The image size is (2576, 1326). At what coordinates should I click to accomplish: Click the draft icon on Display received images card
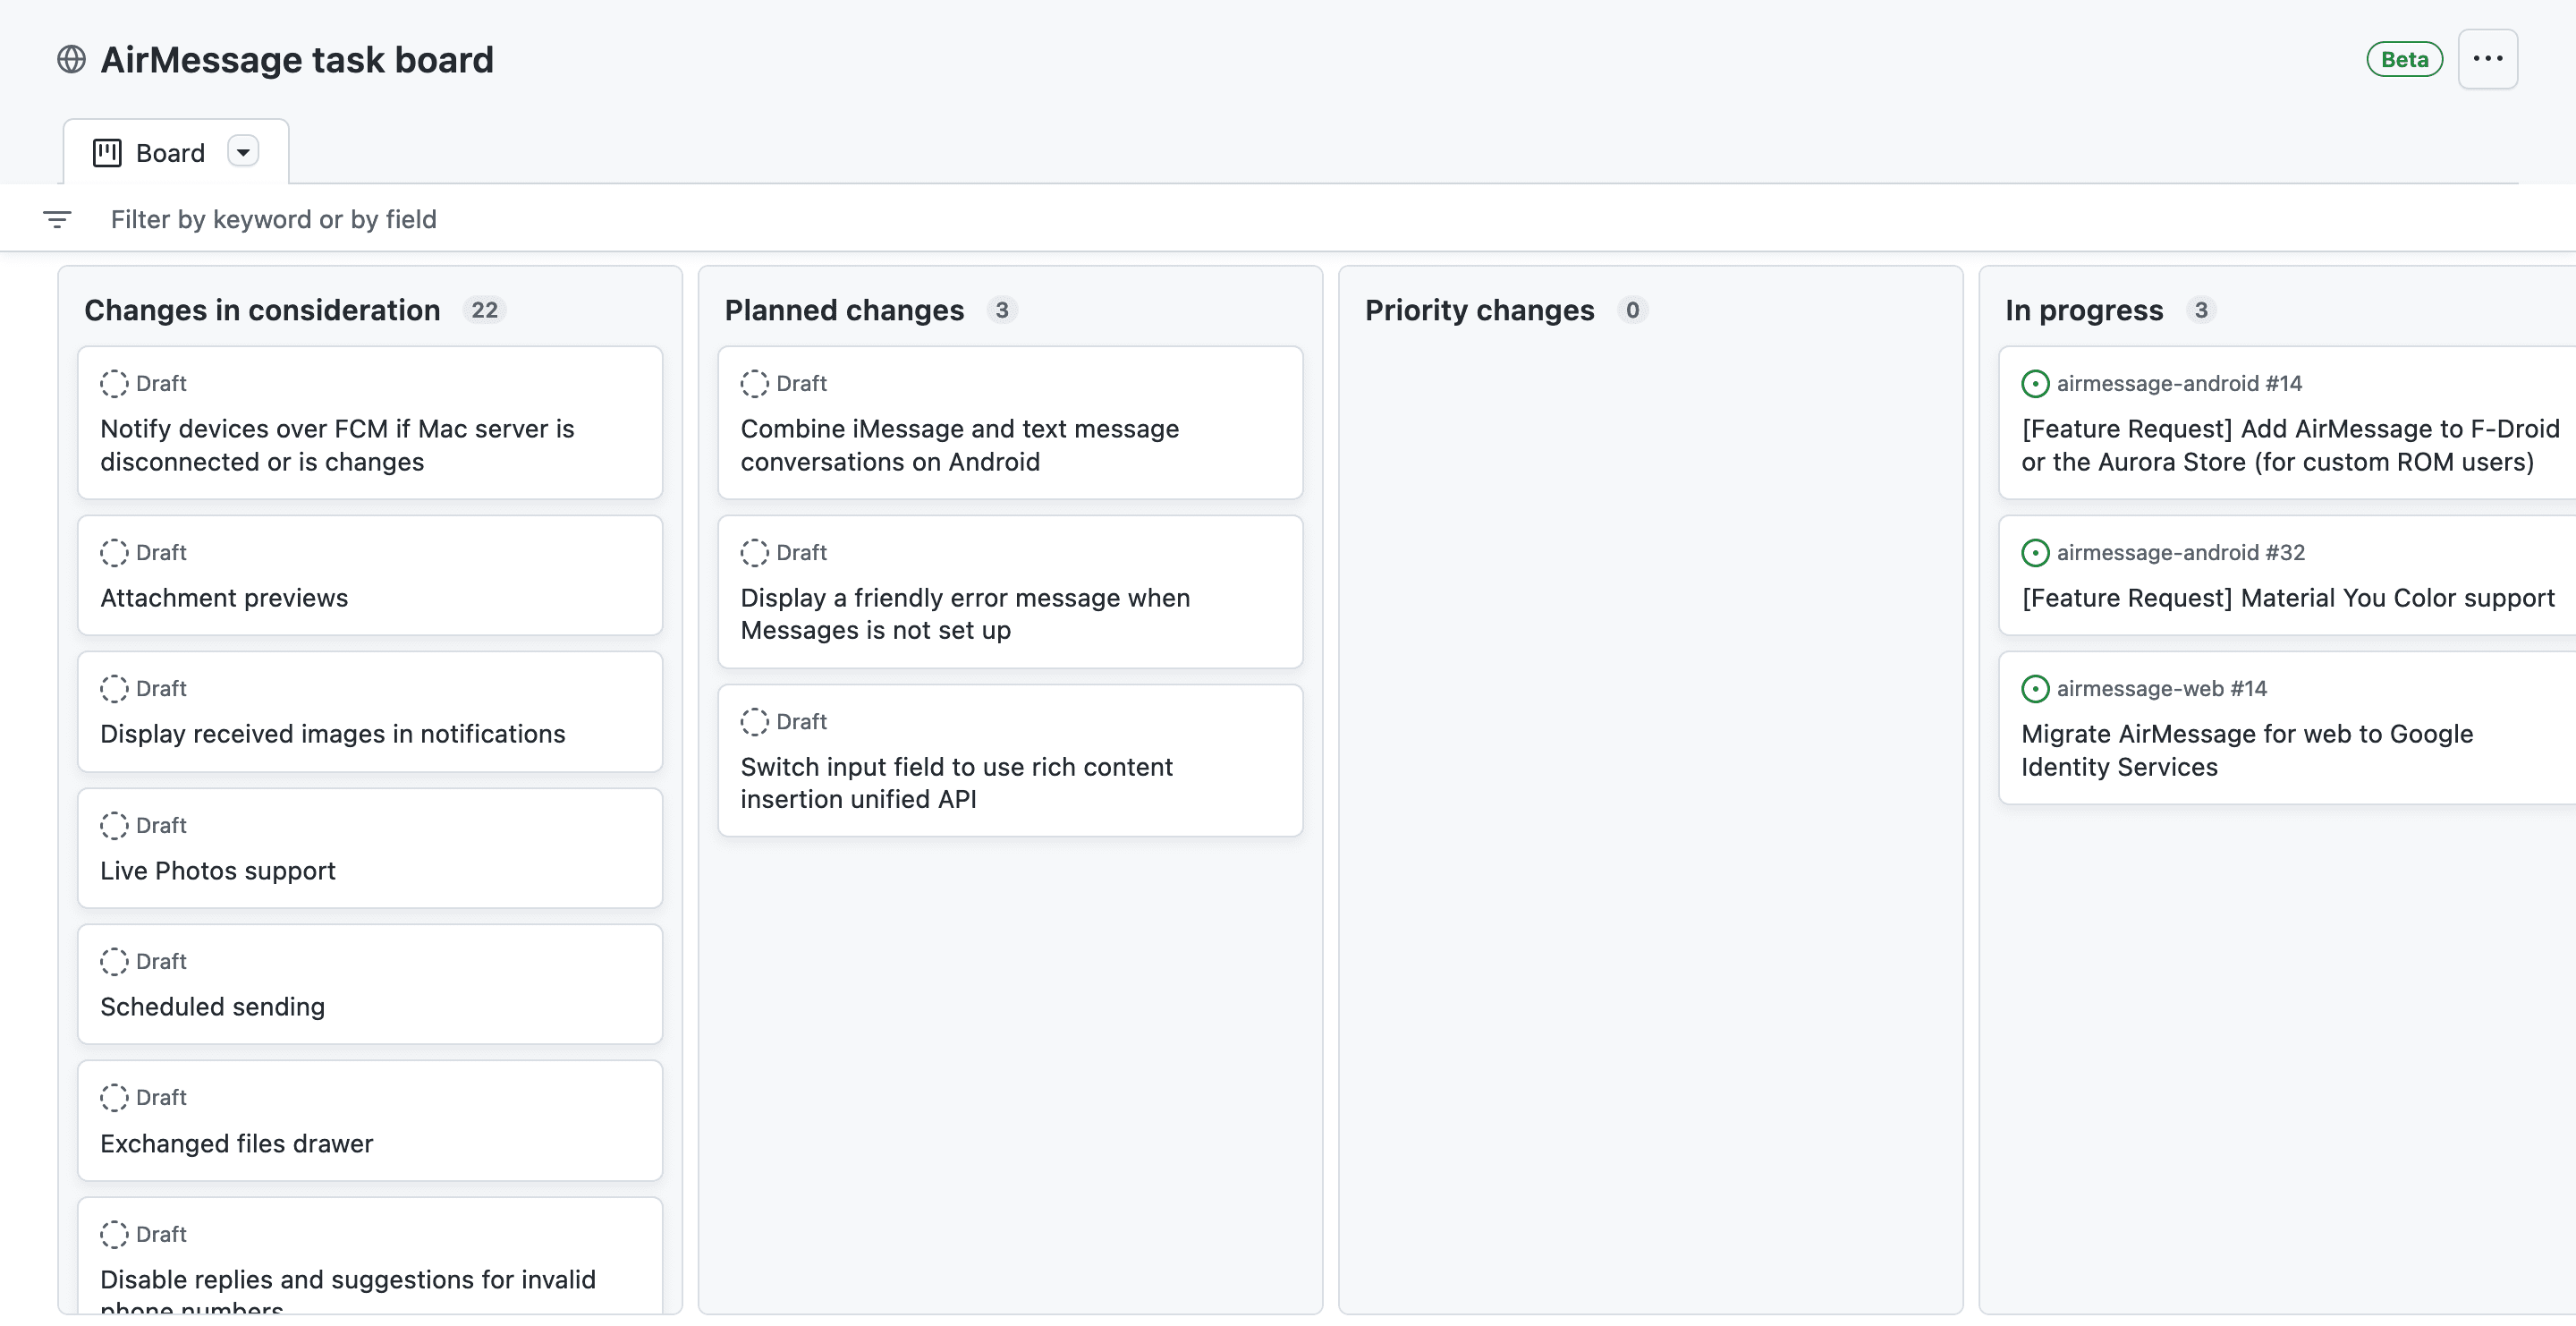(x=114, y=688)
